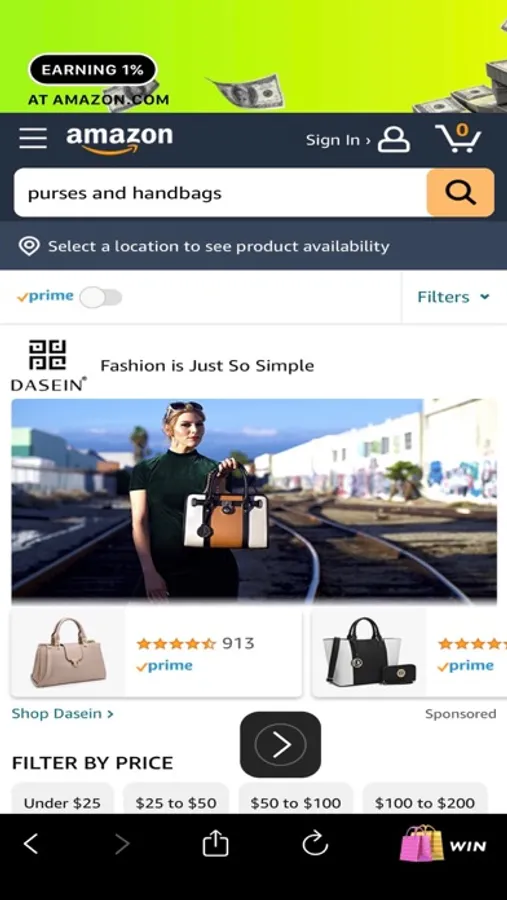The image size is (507, 900).
Task: Open the share sheet icon
Action: tap(215, 844)
